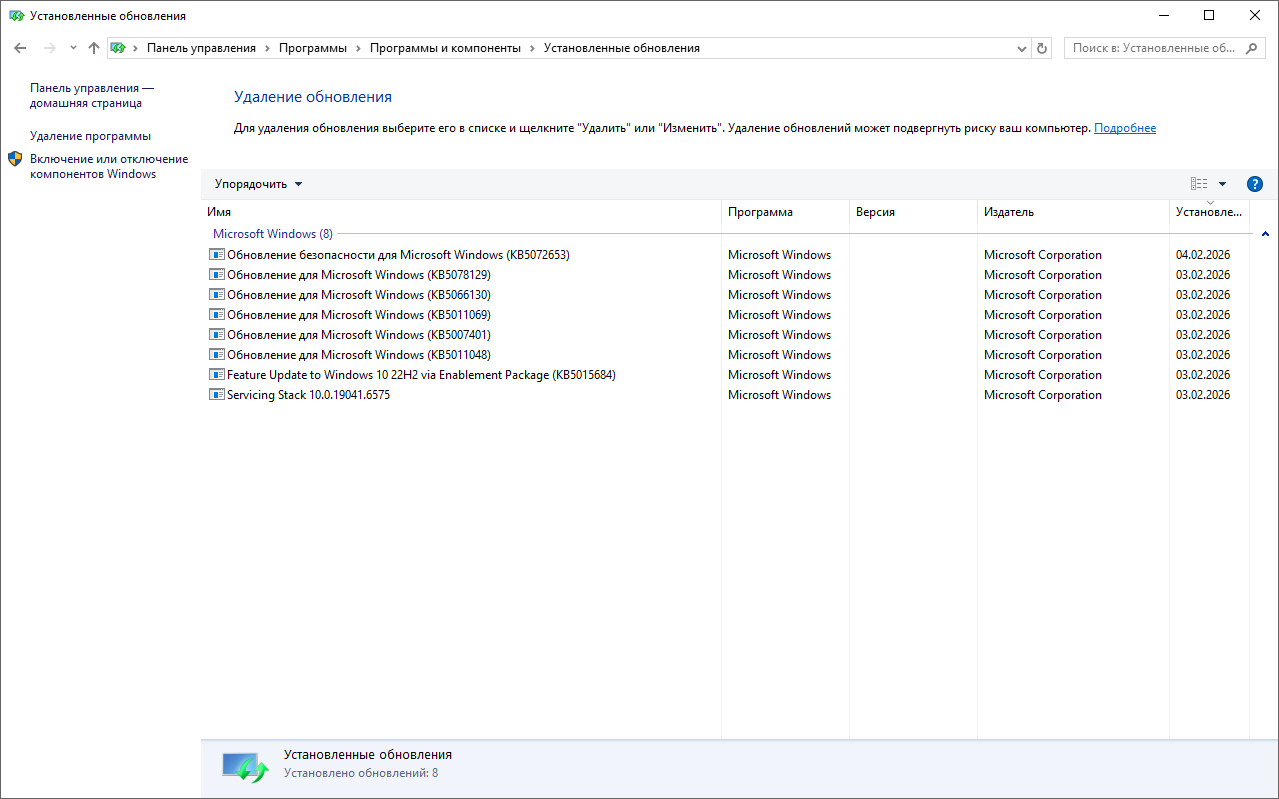Open Help via the blue question mark icon
The height and width of the screenshot is (799, 1279).
coord(1255,184)
